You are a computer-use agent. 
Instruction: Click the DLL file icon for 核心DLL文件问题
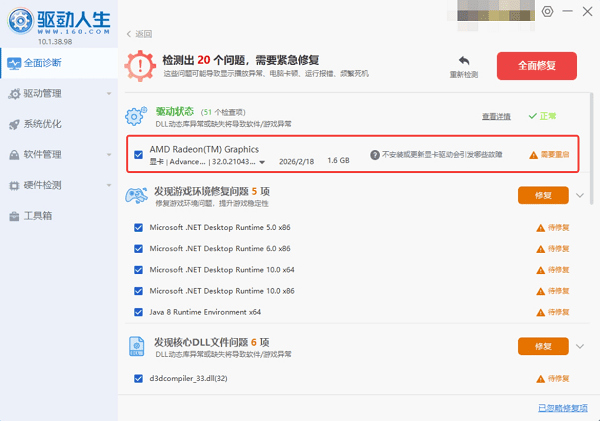(x=137, y=346)
